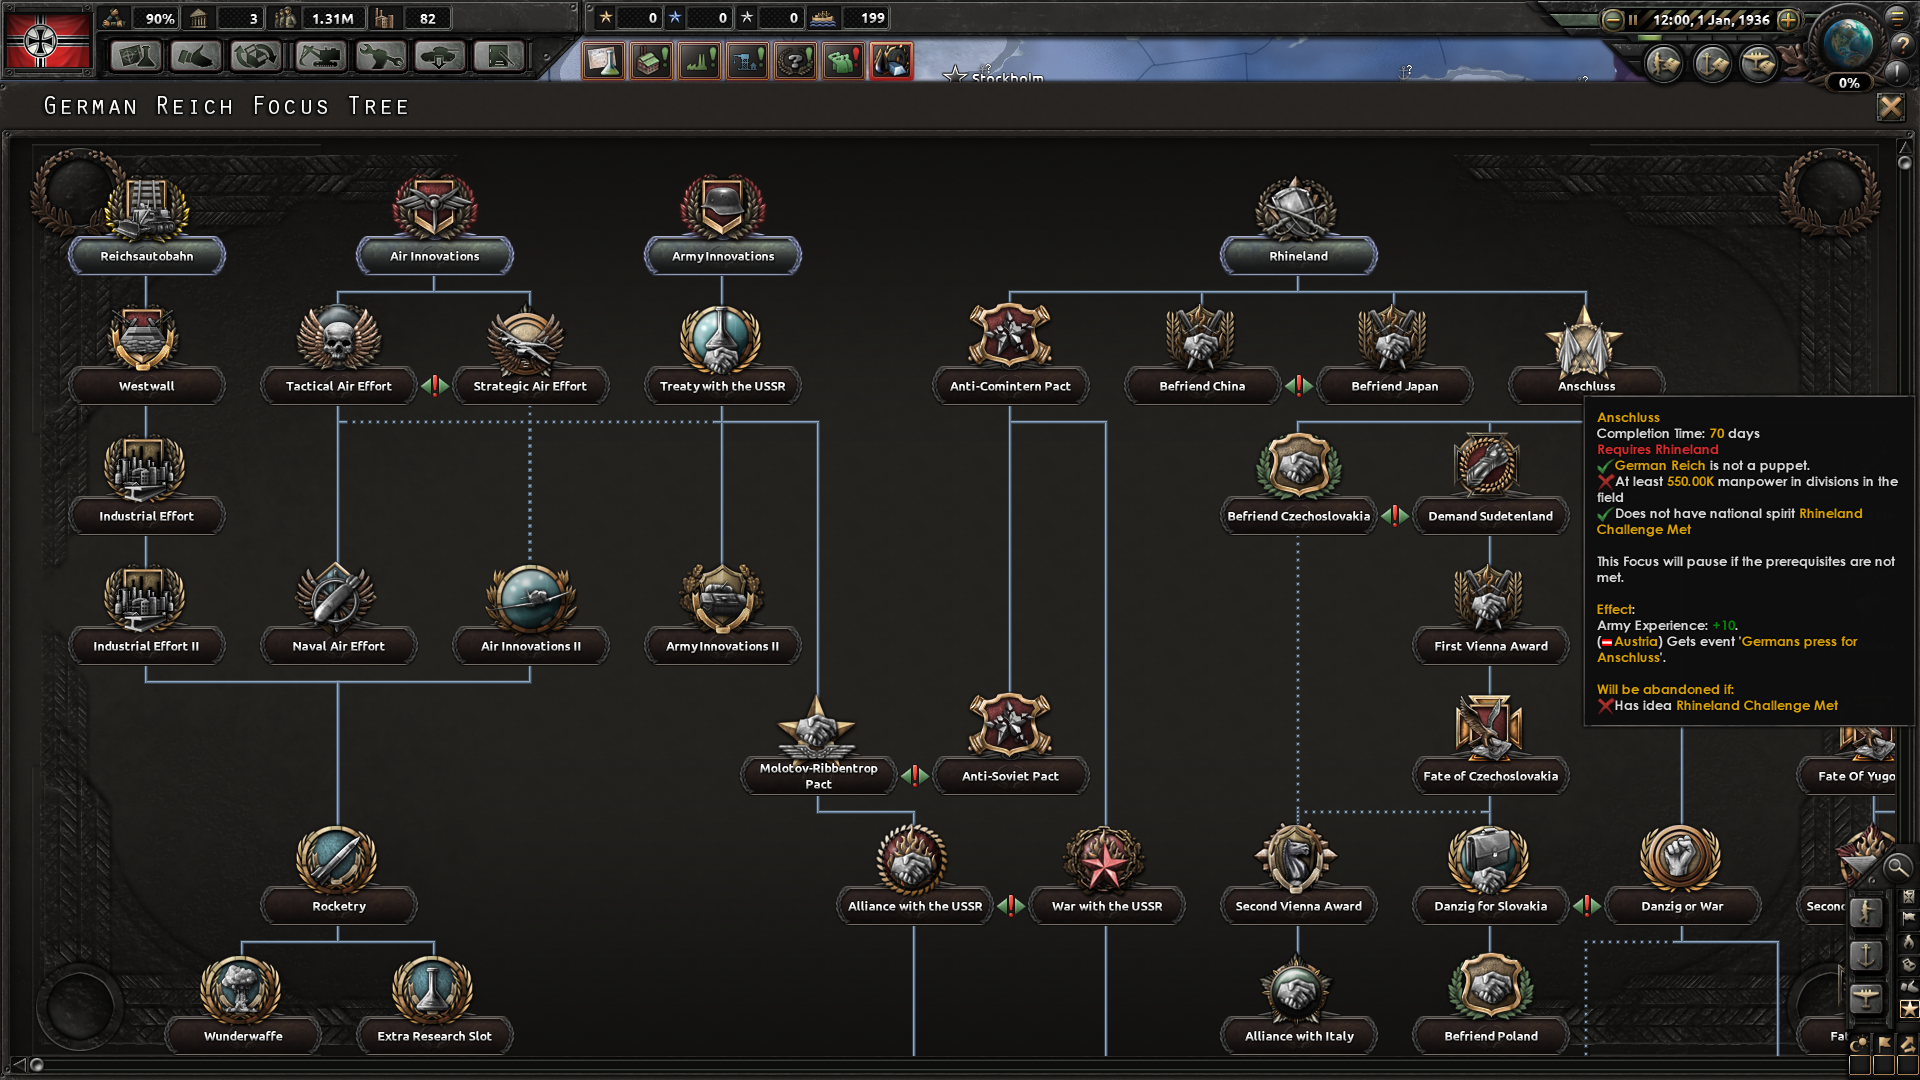Select the War with the USSR focus

[1107, 875]
